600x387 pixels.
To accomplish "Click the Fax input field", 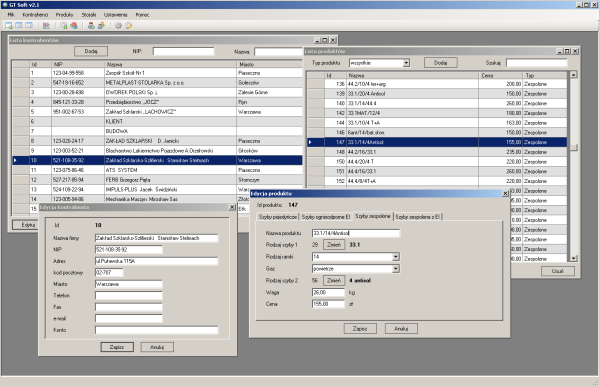I will pos(129,307).
